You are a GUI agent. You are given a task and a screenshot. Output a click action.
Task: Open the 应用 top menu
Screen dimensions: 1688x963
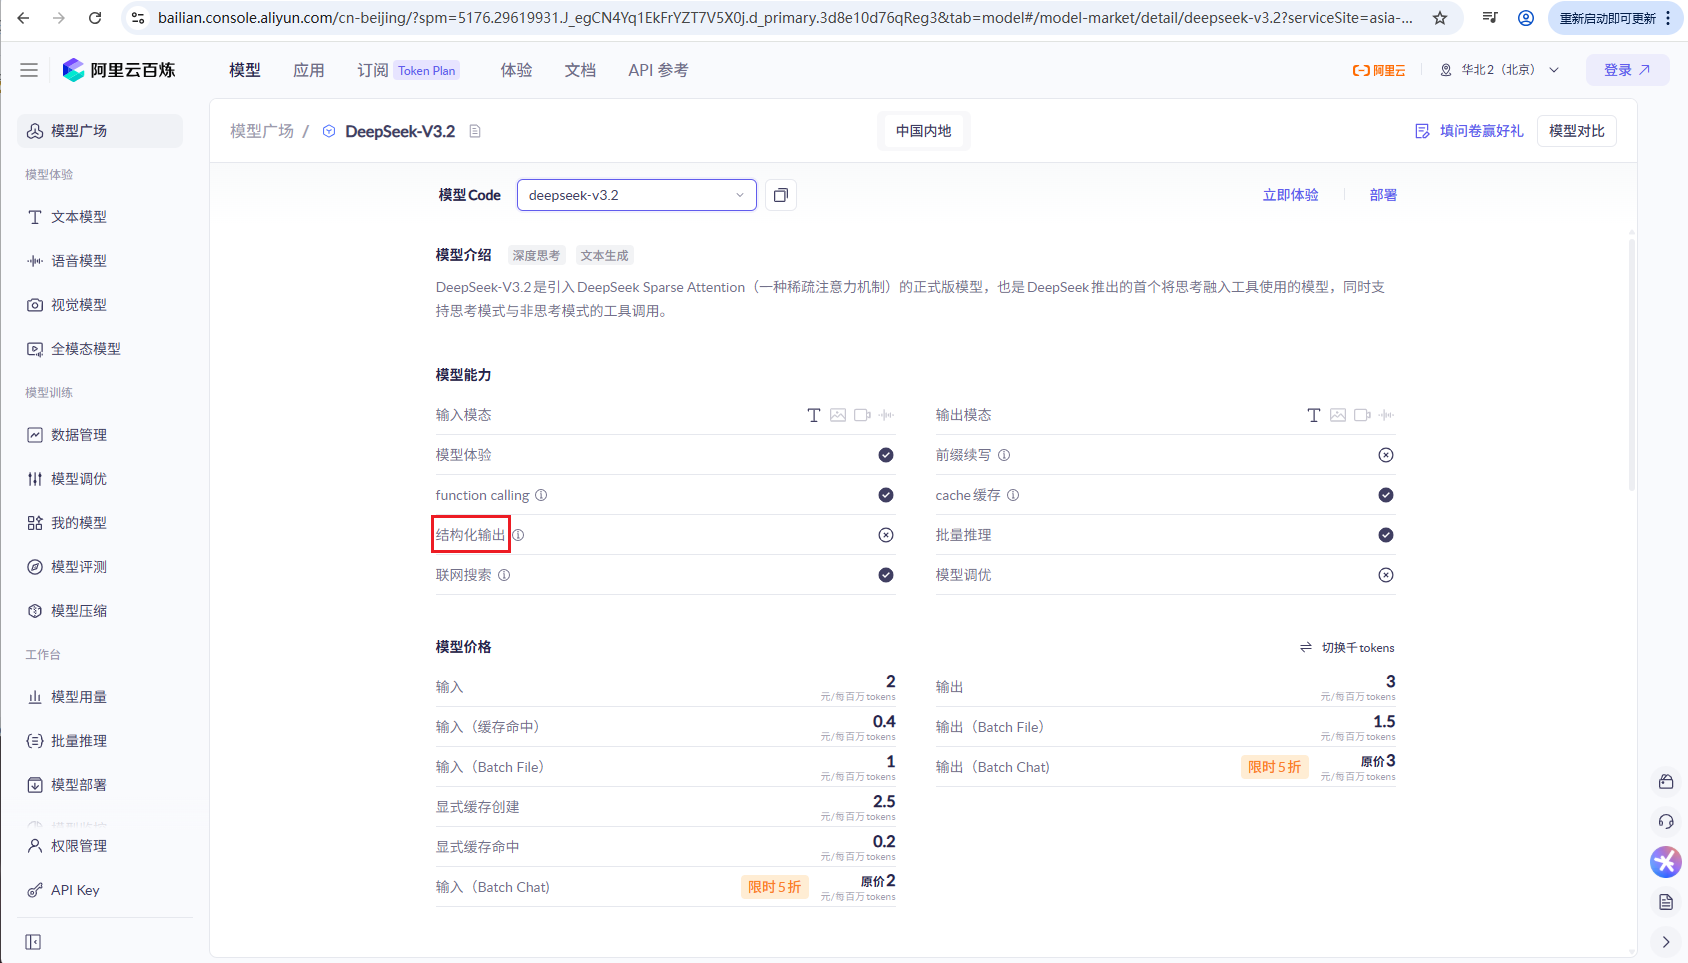click(309, 70)
